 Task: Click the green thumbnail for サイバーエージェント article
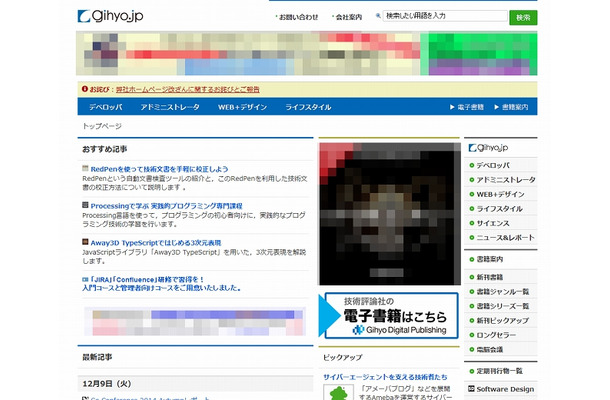pos(338,392)
